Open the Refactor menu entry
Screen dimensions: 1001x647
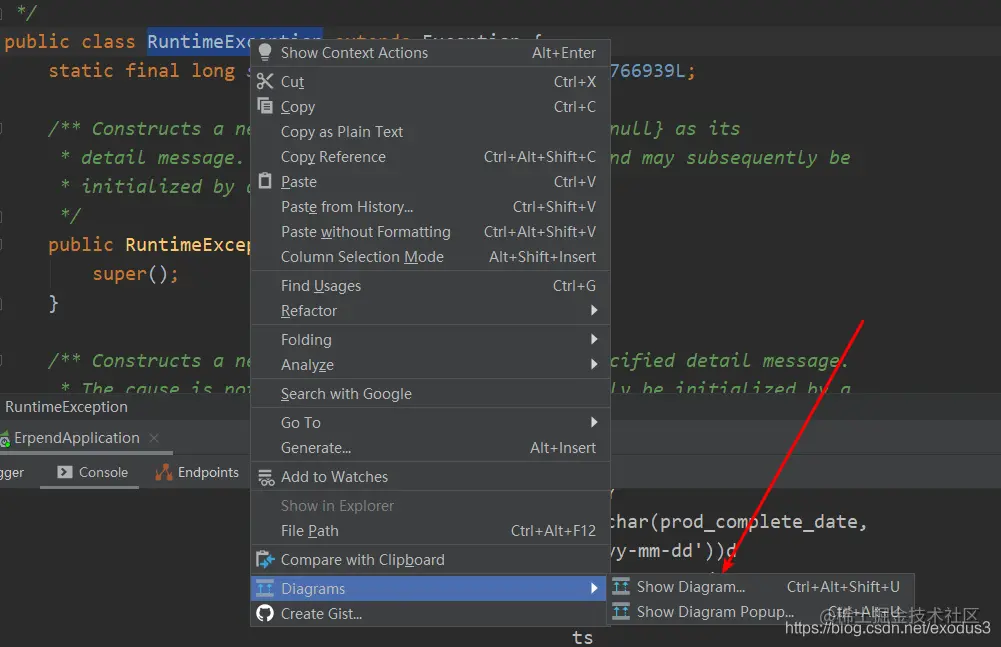431,310
